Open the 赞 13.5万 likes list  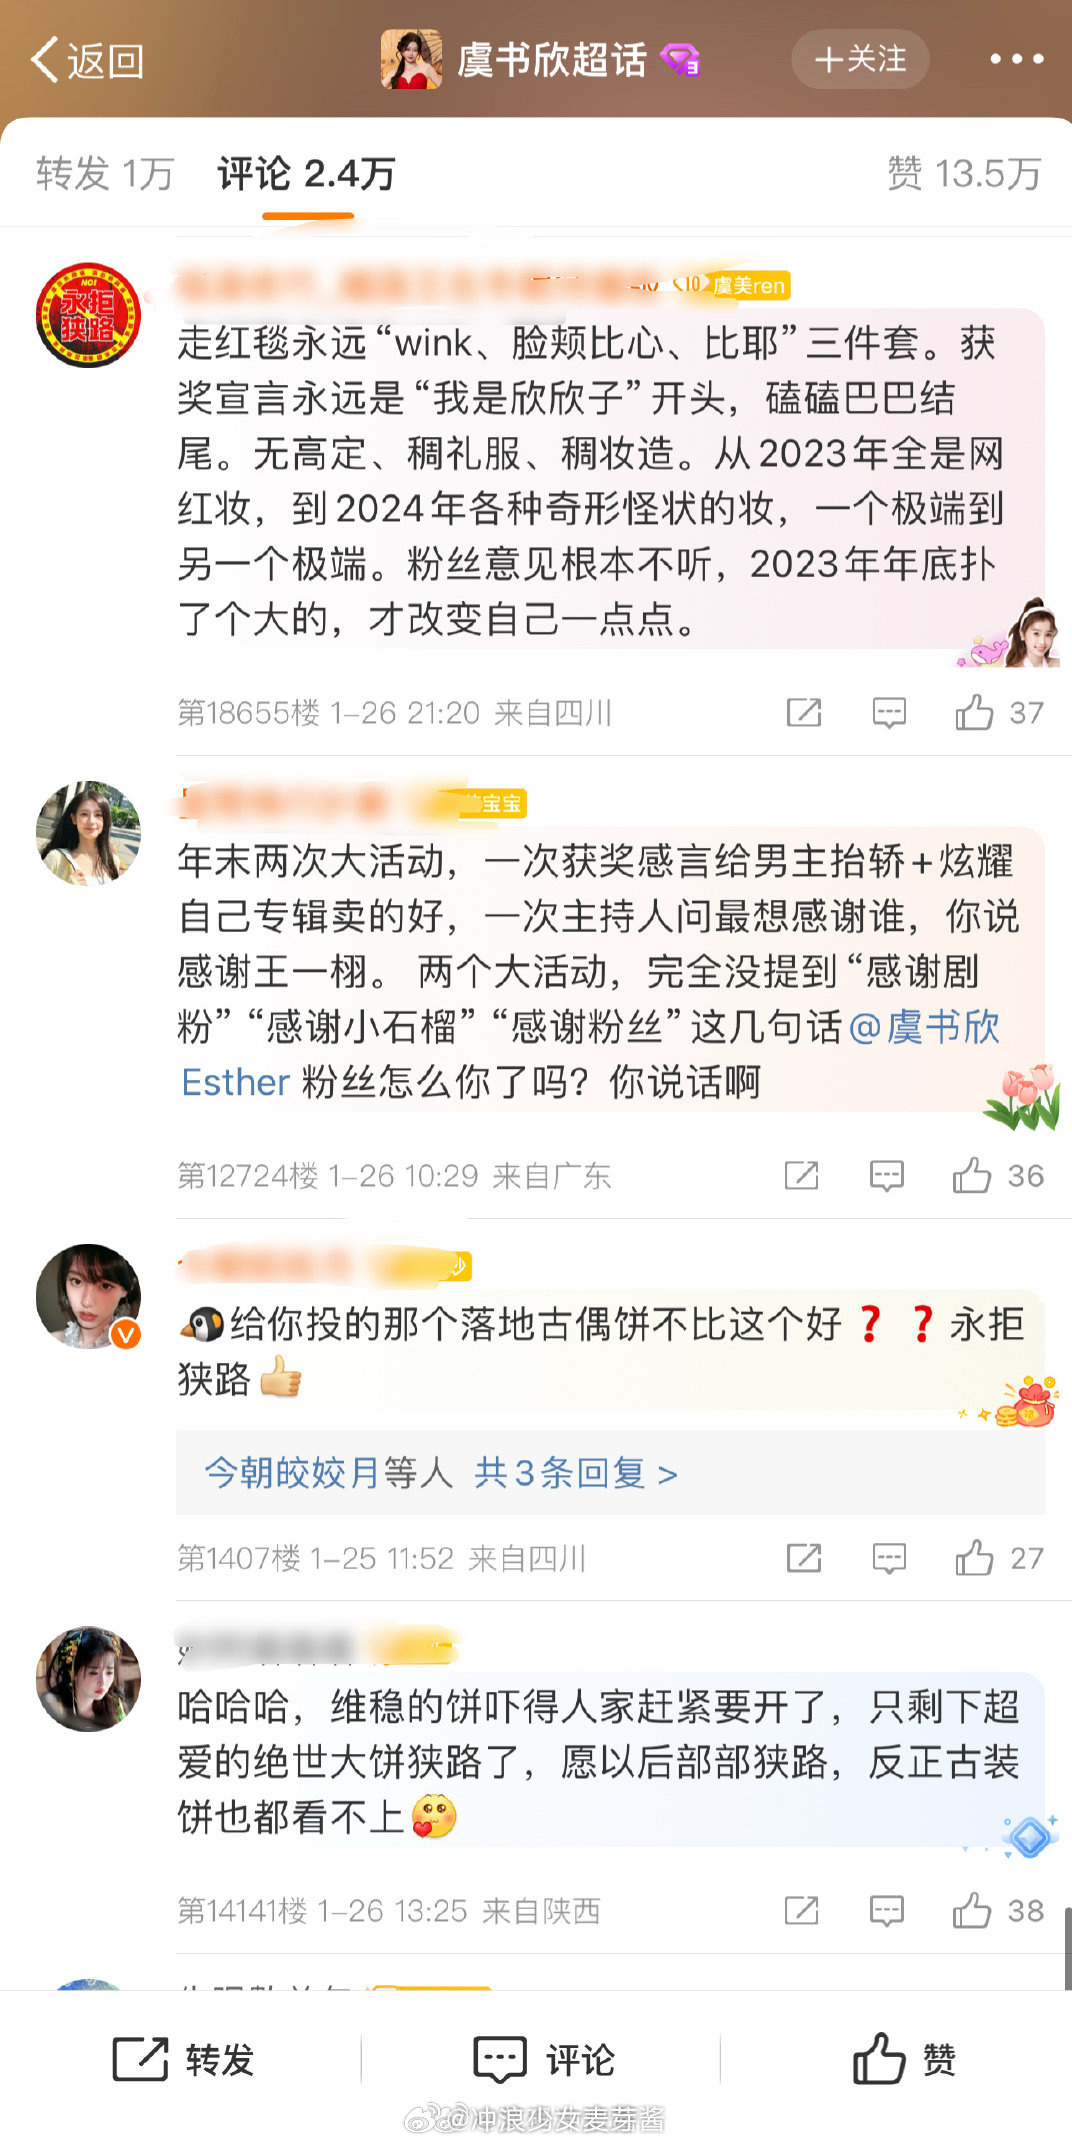coord(964,174)
